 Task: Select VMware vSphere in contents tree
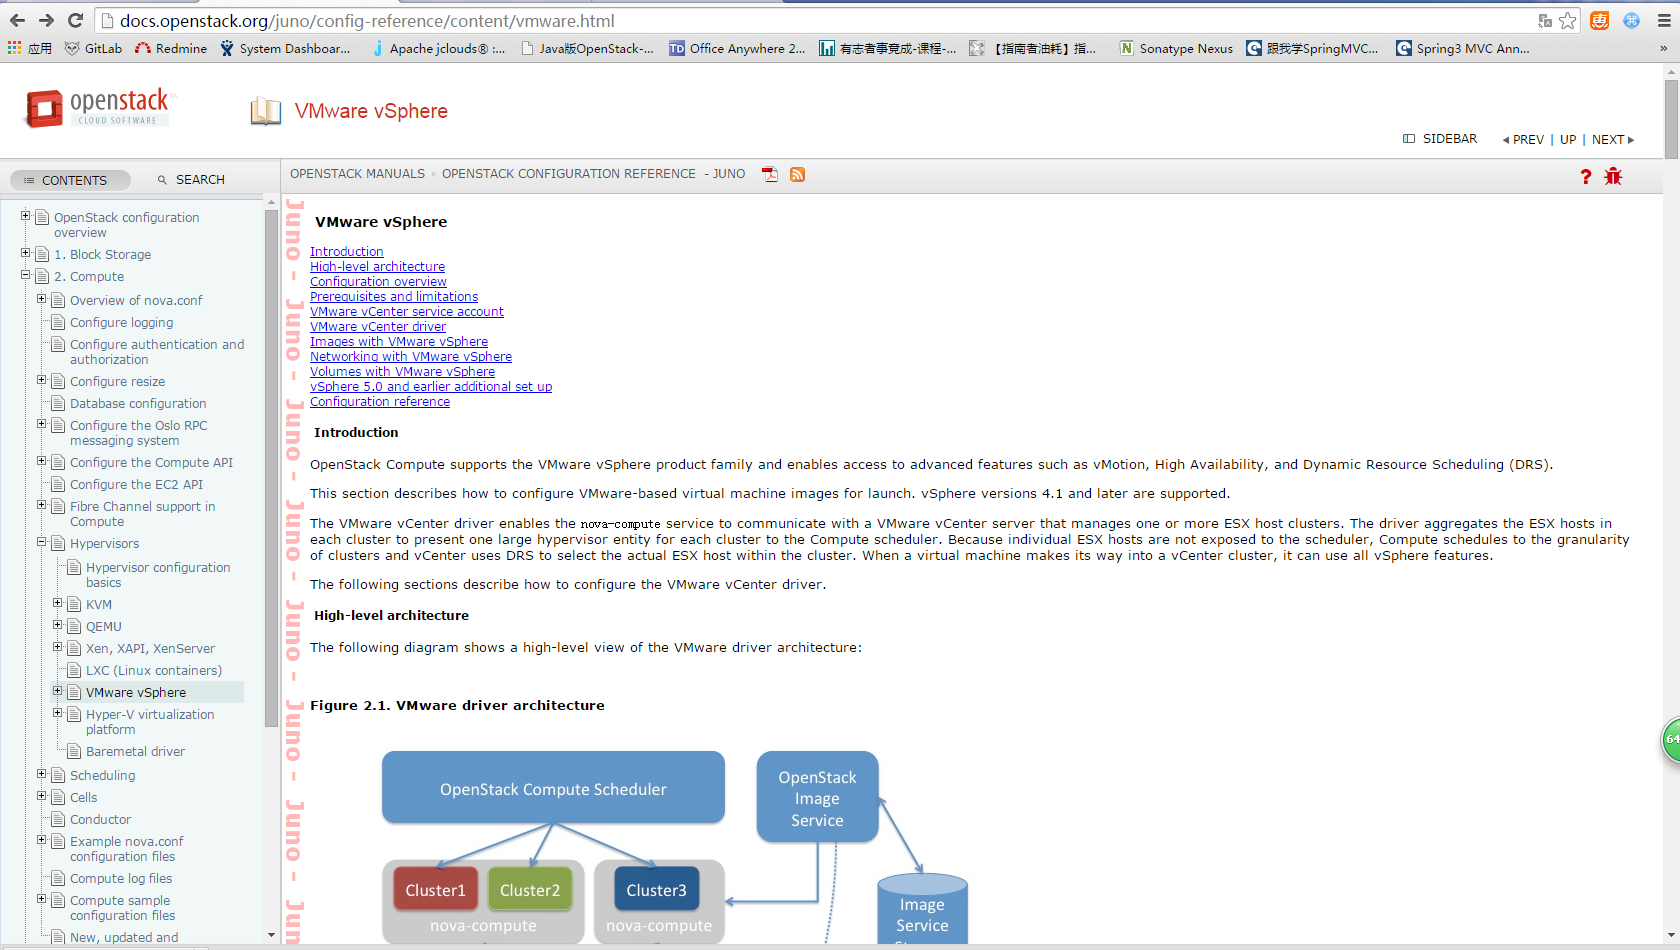coord(136,693)
